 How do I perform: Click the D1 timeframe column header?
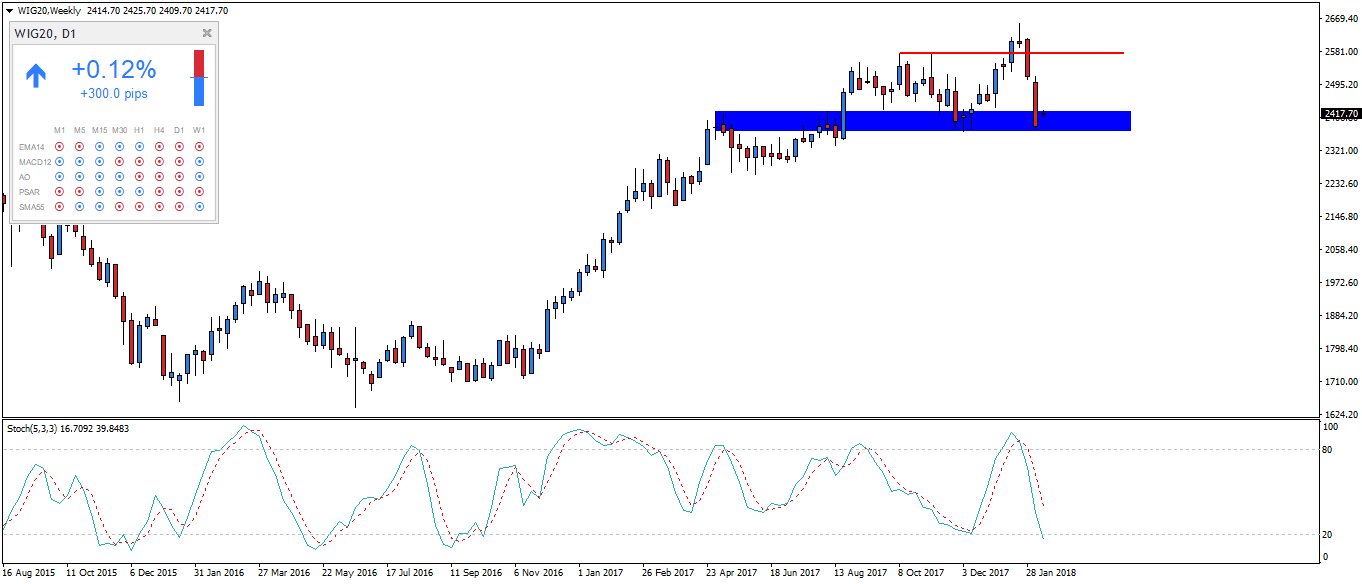point(179,130)
